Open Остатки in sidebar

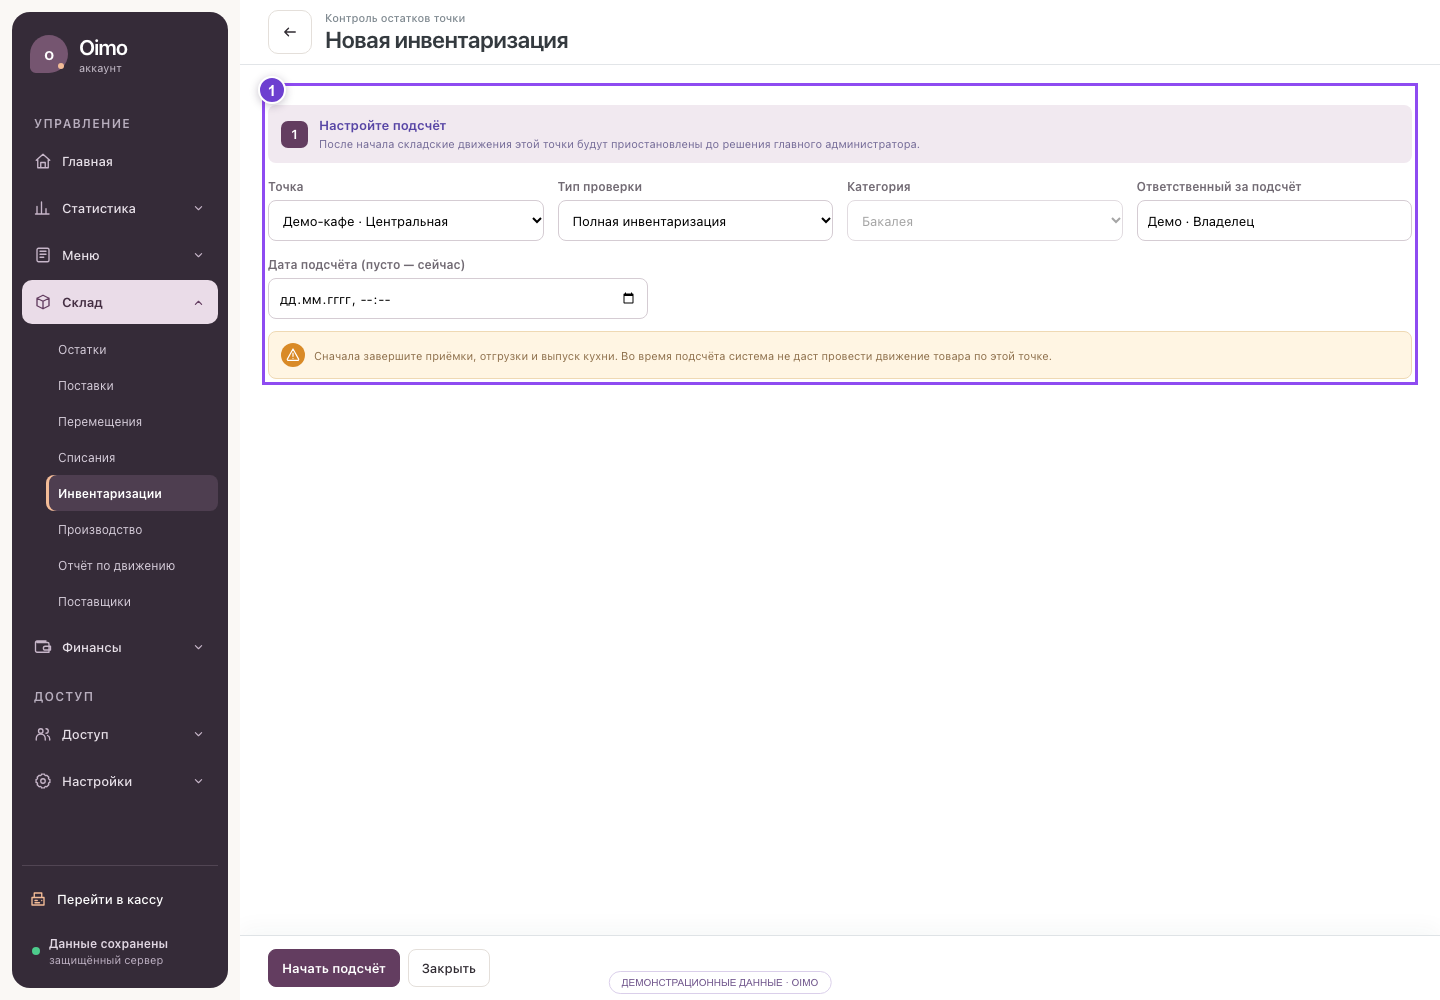[x=132, y=350]
